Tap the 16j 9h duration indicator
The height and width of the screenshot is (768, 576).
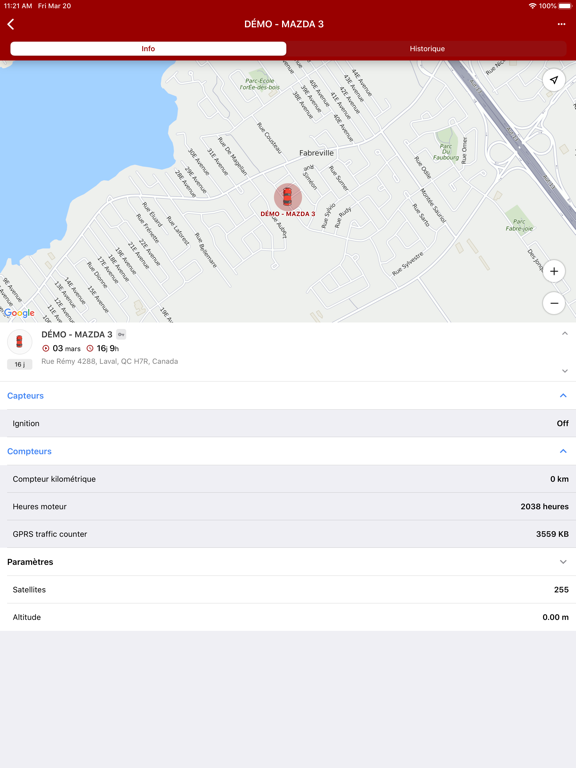(x=103, y=348)
